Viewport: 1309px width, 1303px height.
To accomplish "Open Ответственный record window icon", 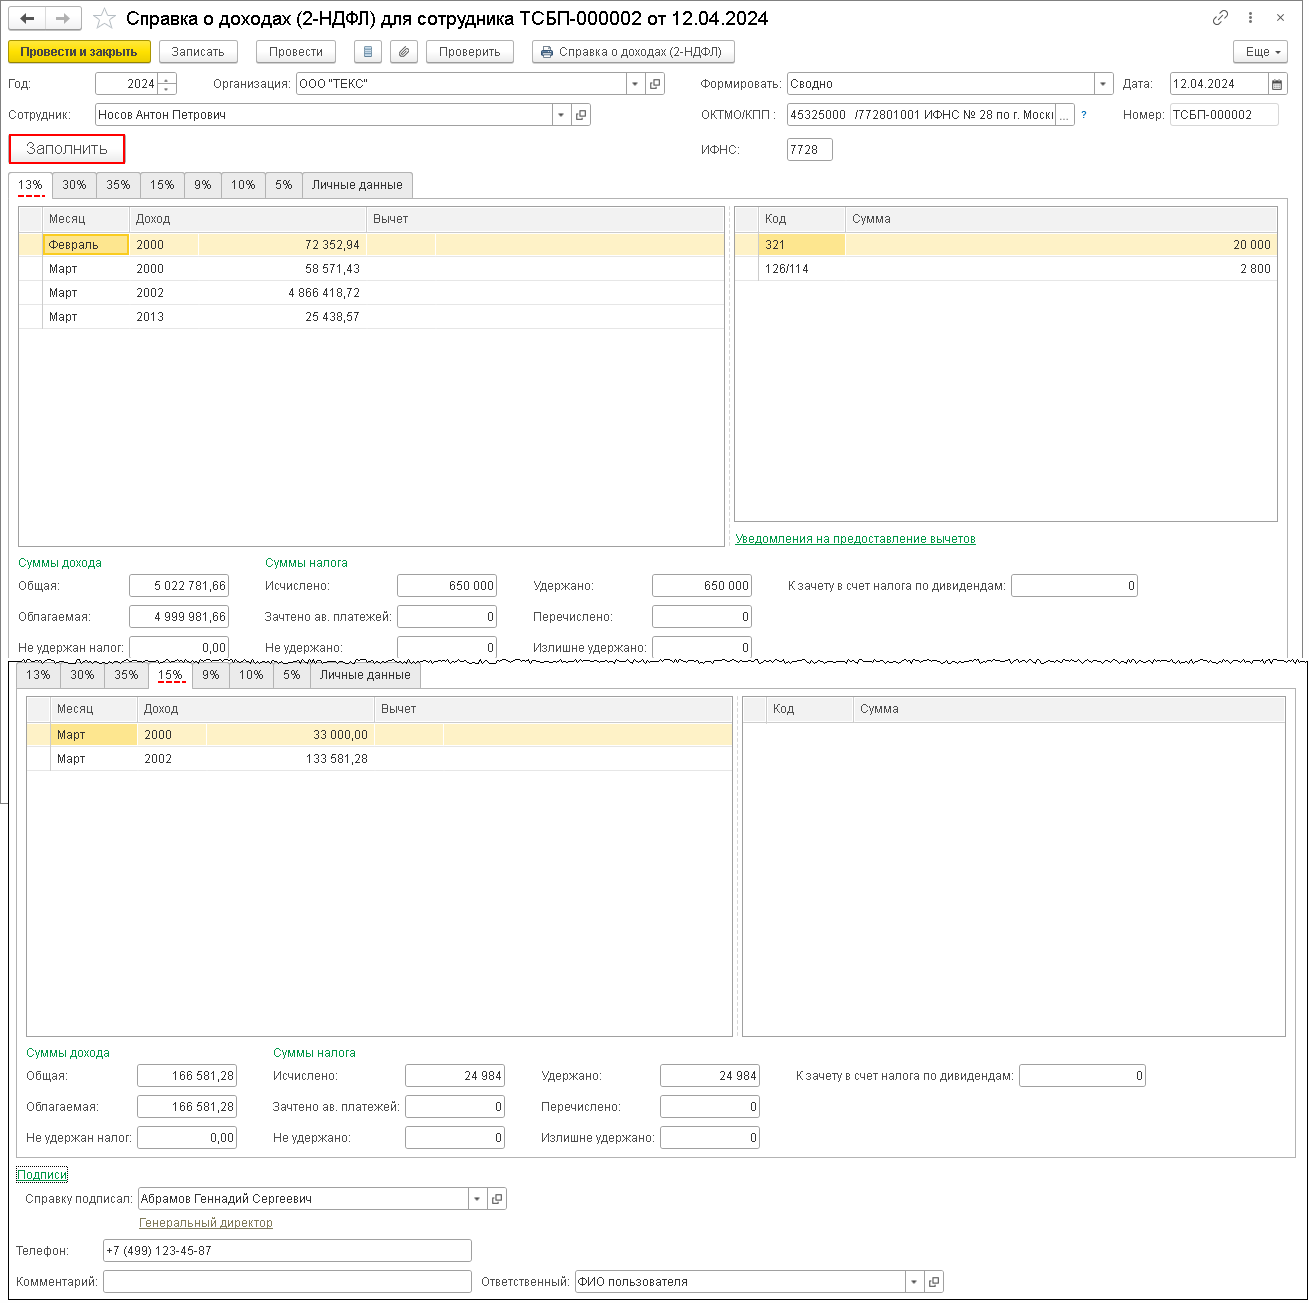I will 934,1282.
